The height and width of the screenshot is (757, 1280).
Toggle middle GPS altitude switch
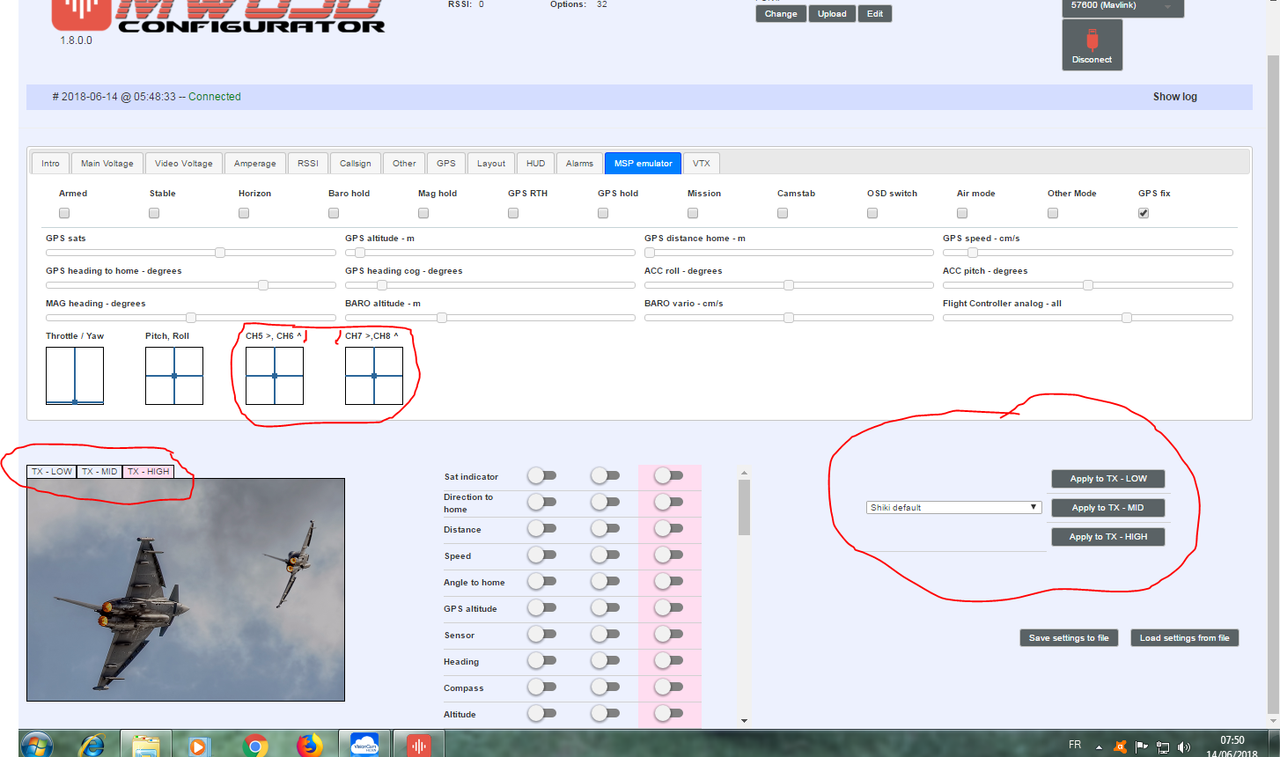[x=605, y=608]
